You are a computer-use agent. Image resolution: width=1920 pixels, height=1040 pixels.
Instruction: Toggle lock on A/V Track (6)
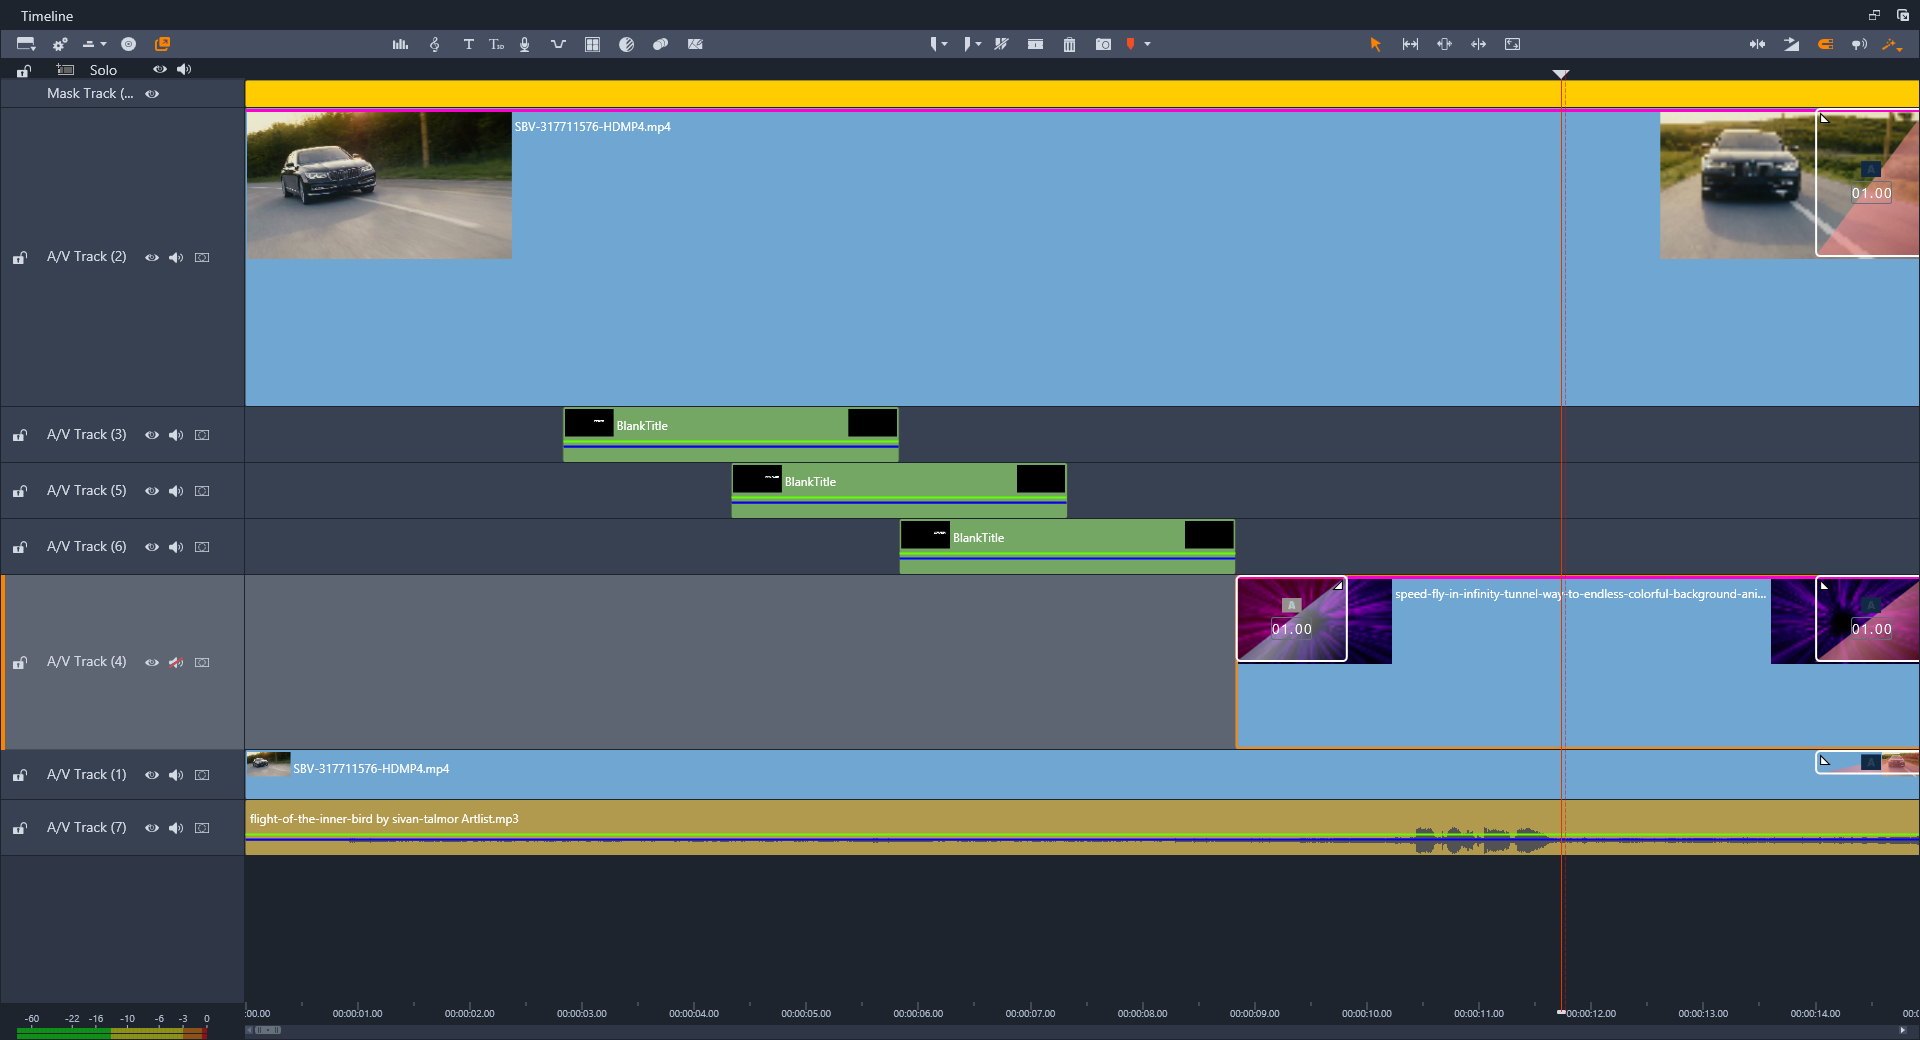click(x=20, y=547)
